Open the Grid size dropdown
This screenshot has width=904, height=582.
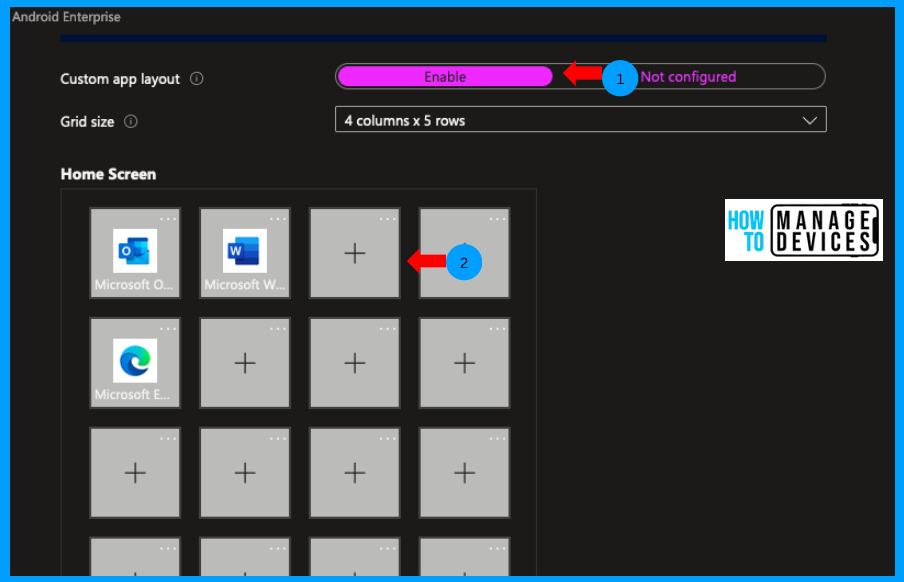[x=581, y=119]
